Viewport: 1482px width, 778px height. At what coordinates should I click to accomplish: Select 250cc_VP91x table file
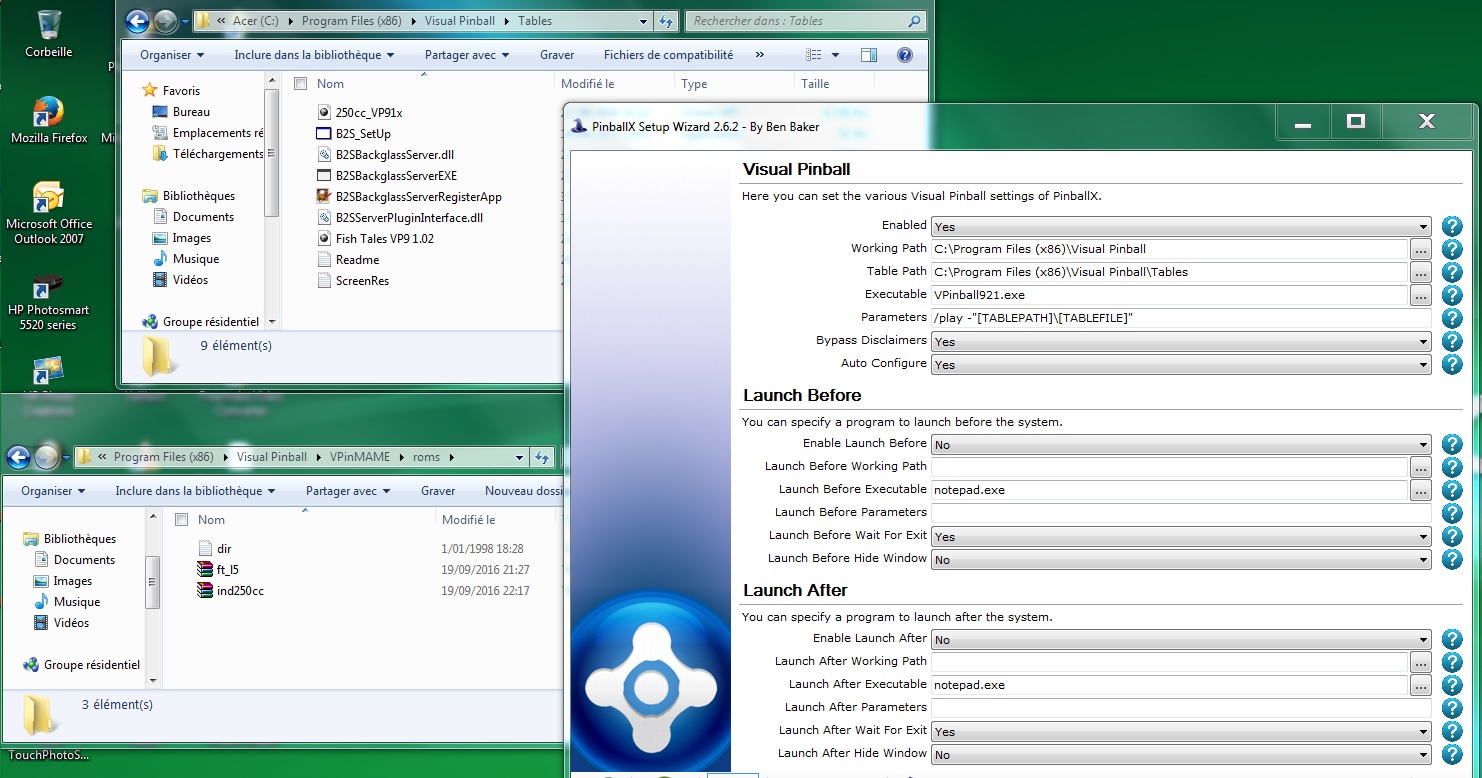[369, 113]
